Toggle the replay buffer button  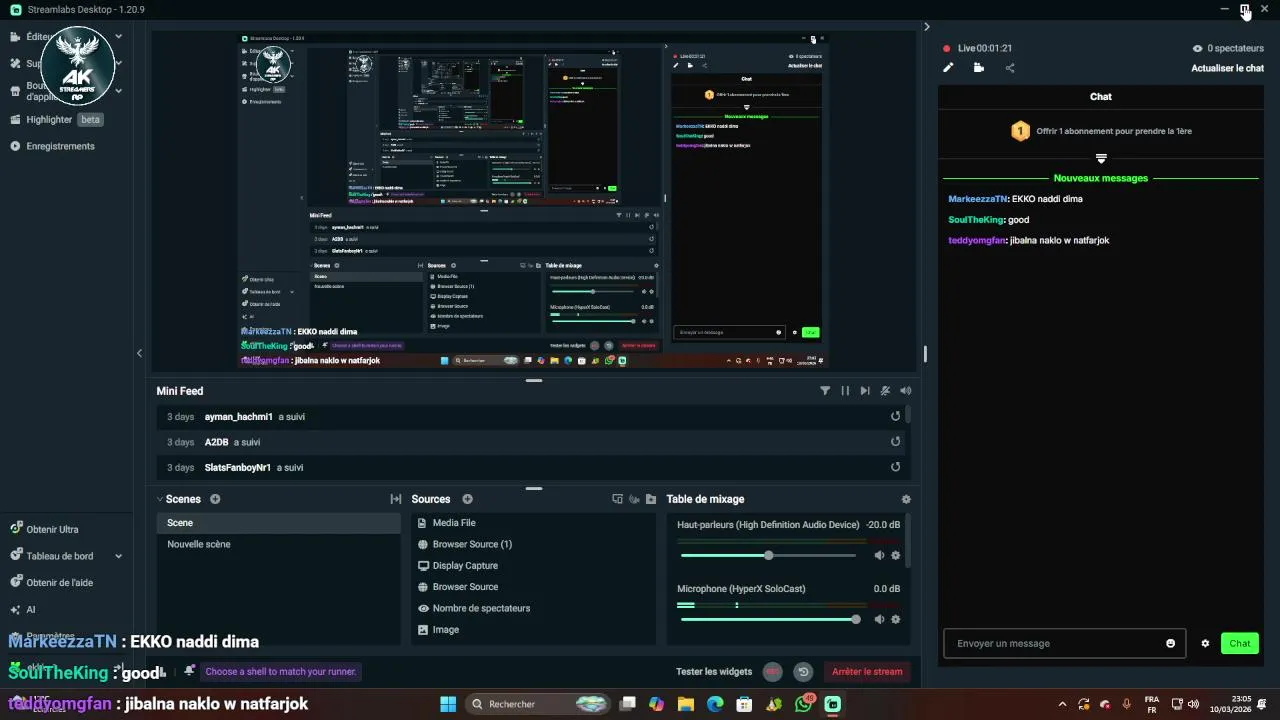(x=802, y=672)
